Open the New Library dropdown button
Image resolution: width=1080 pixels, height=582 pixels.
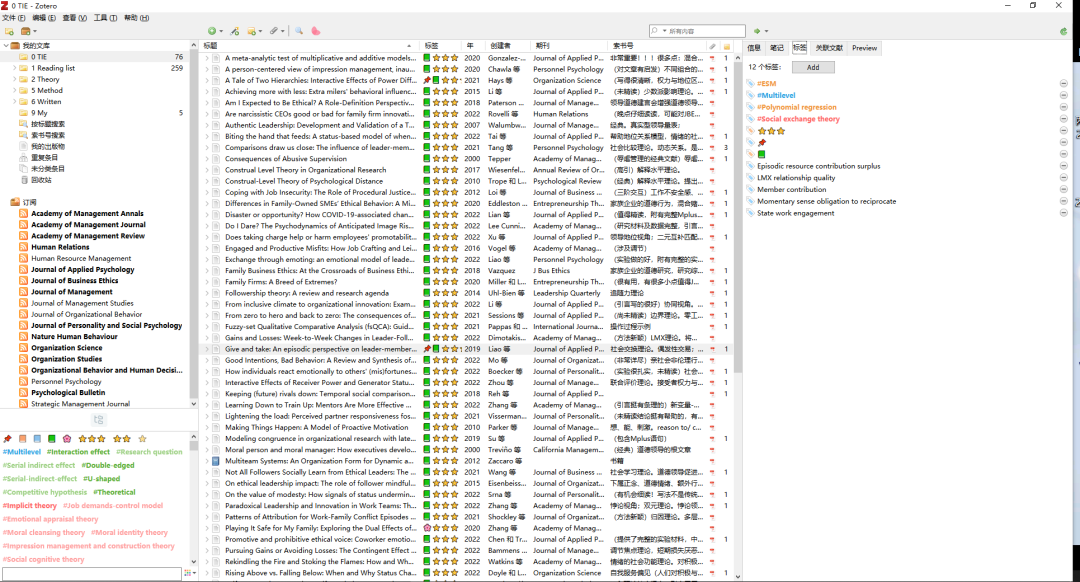[x=28, y=31]
